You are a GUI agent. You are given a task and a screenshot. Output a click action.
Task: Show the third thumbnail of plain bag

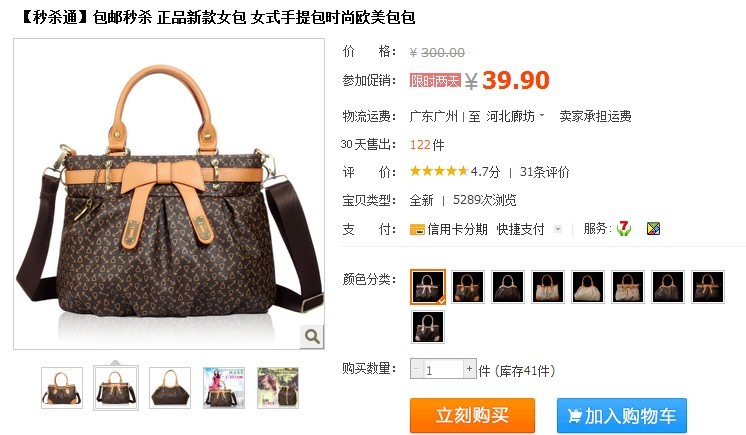[x=170, y=387]
